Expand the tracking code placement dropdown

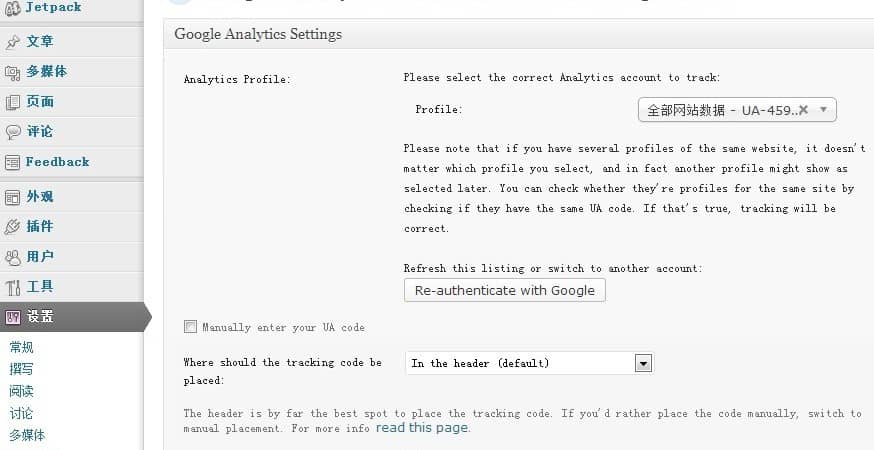643,363
